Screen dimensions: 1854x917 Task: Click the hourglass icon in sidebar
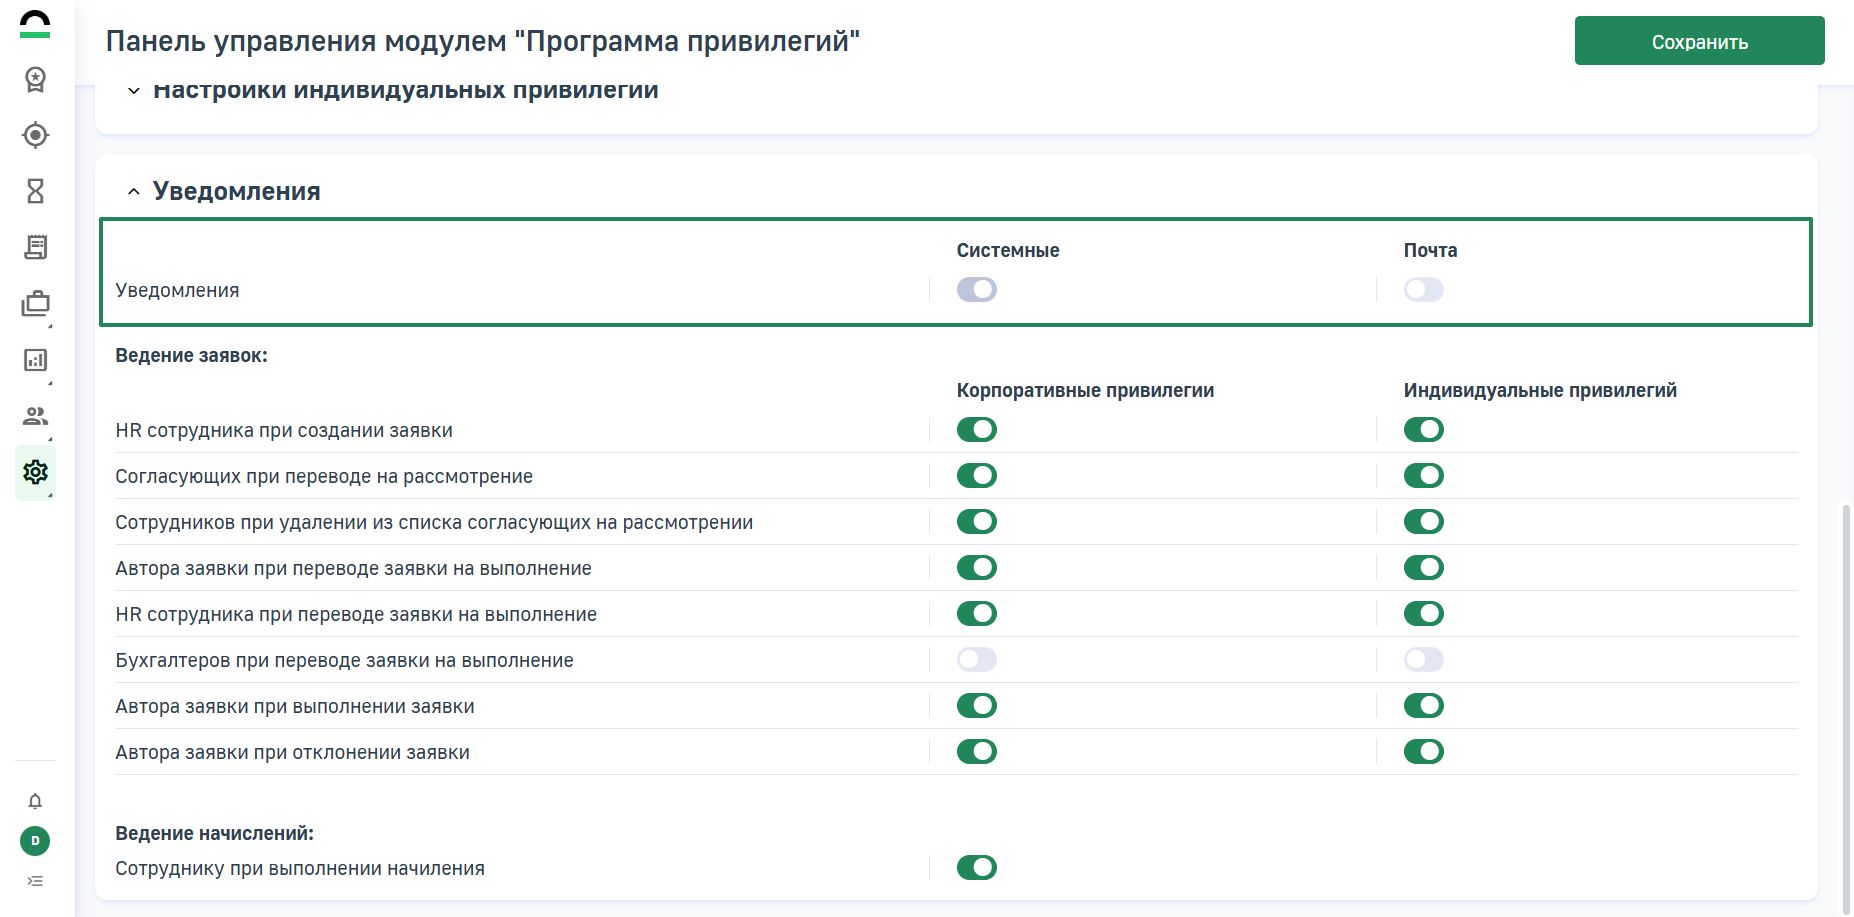35,191
